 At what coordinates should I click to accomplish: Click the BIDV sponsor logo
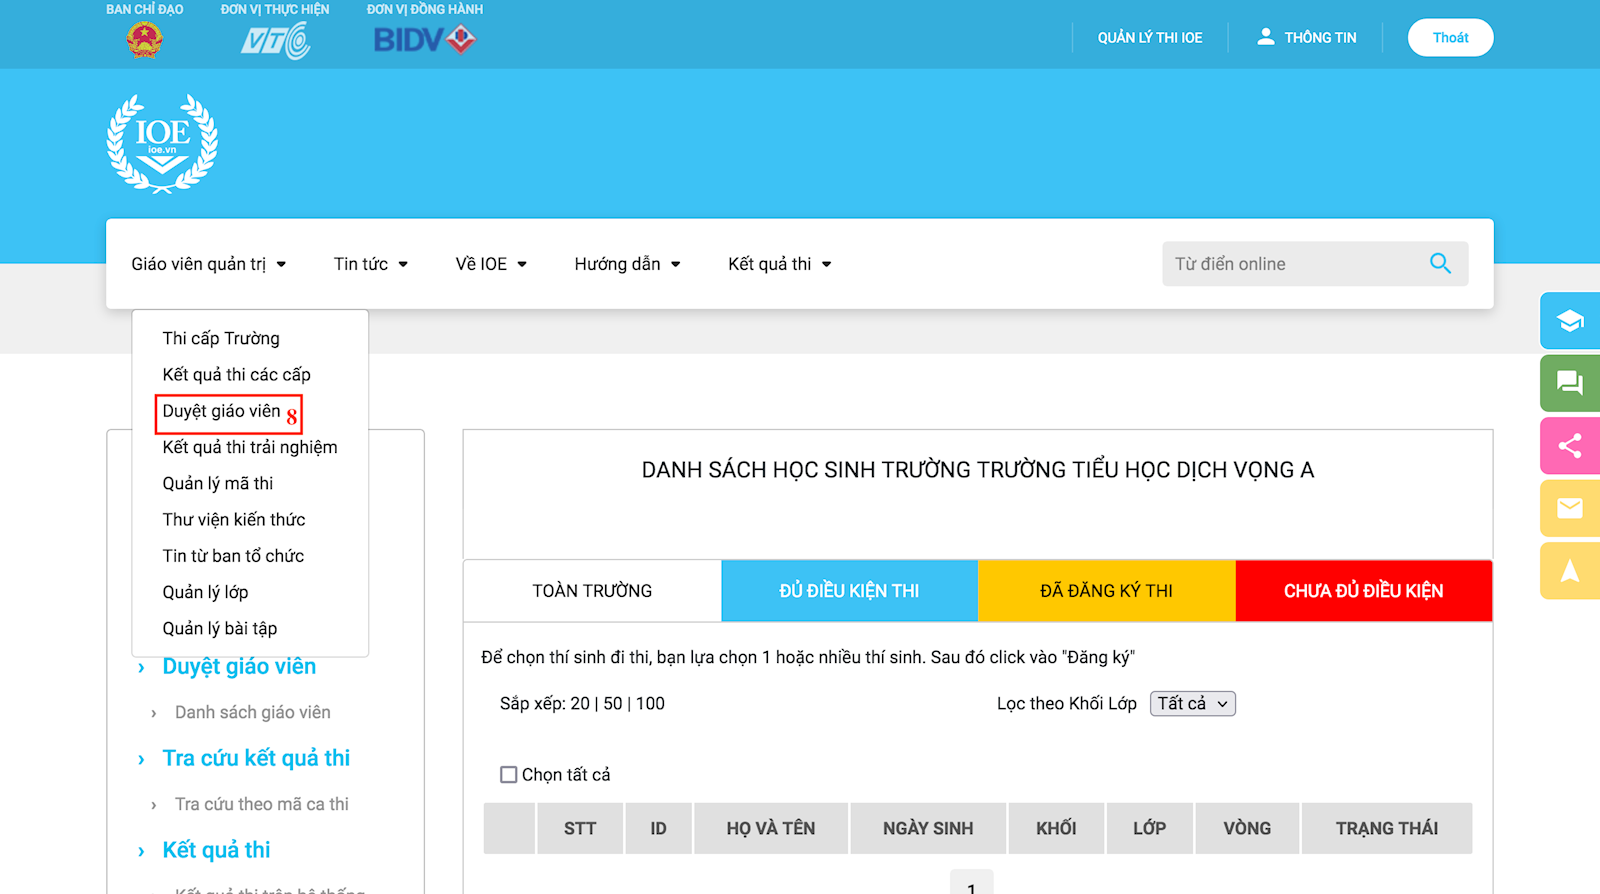(424, 40)
